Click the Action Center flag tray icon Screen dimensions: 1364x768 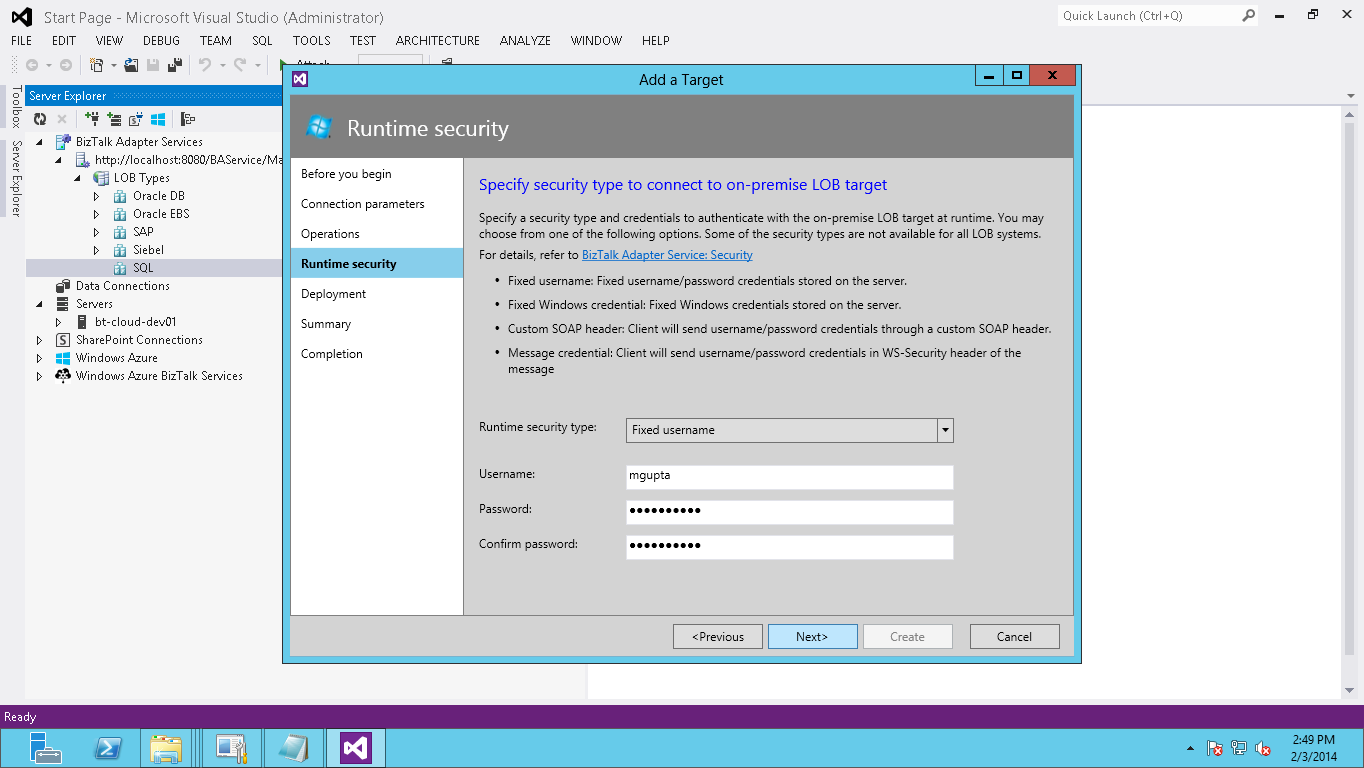1215,748
